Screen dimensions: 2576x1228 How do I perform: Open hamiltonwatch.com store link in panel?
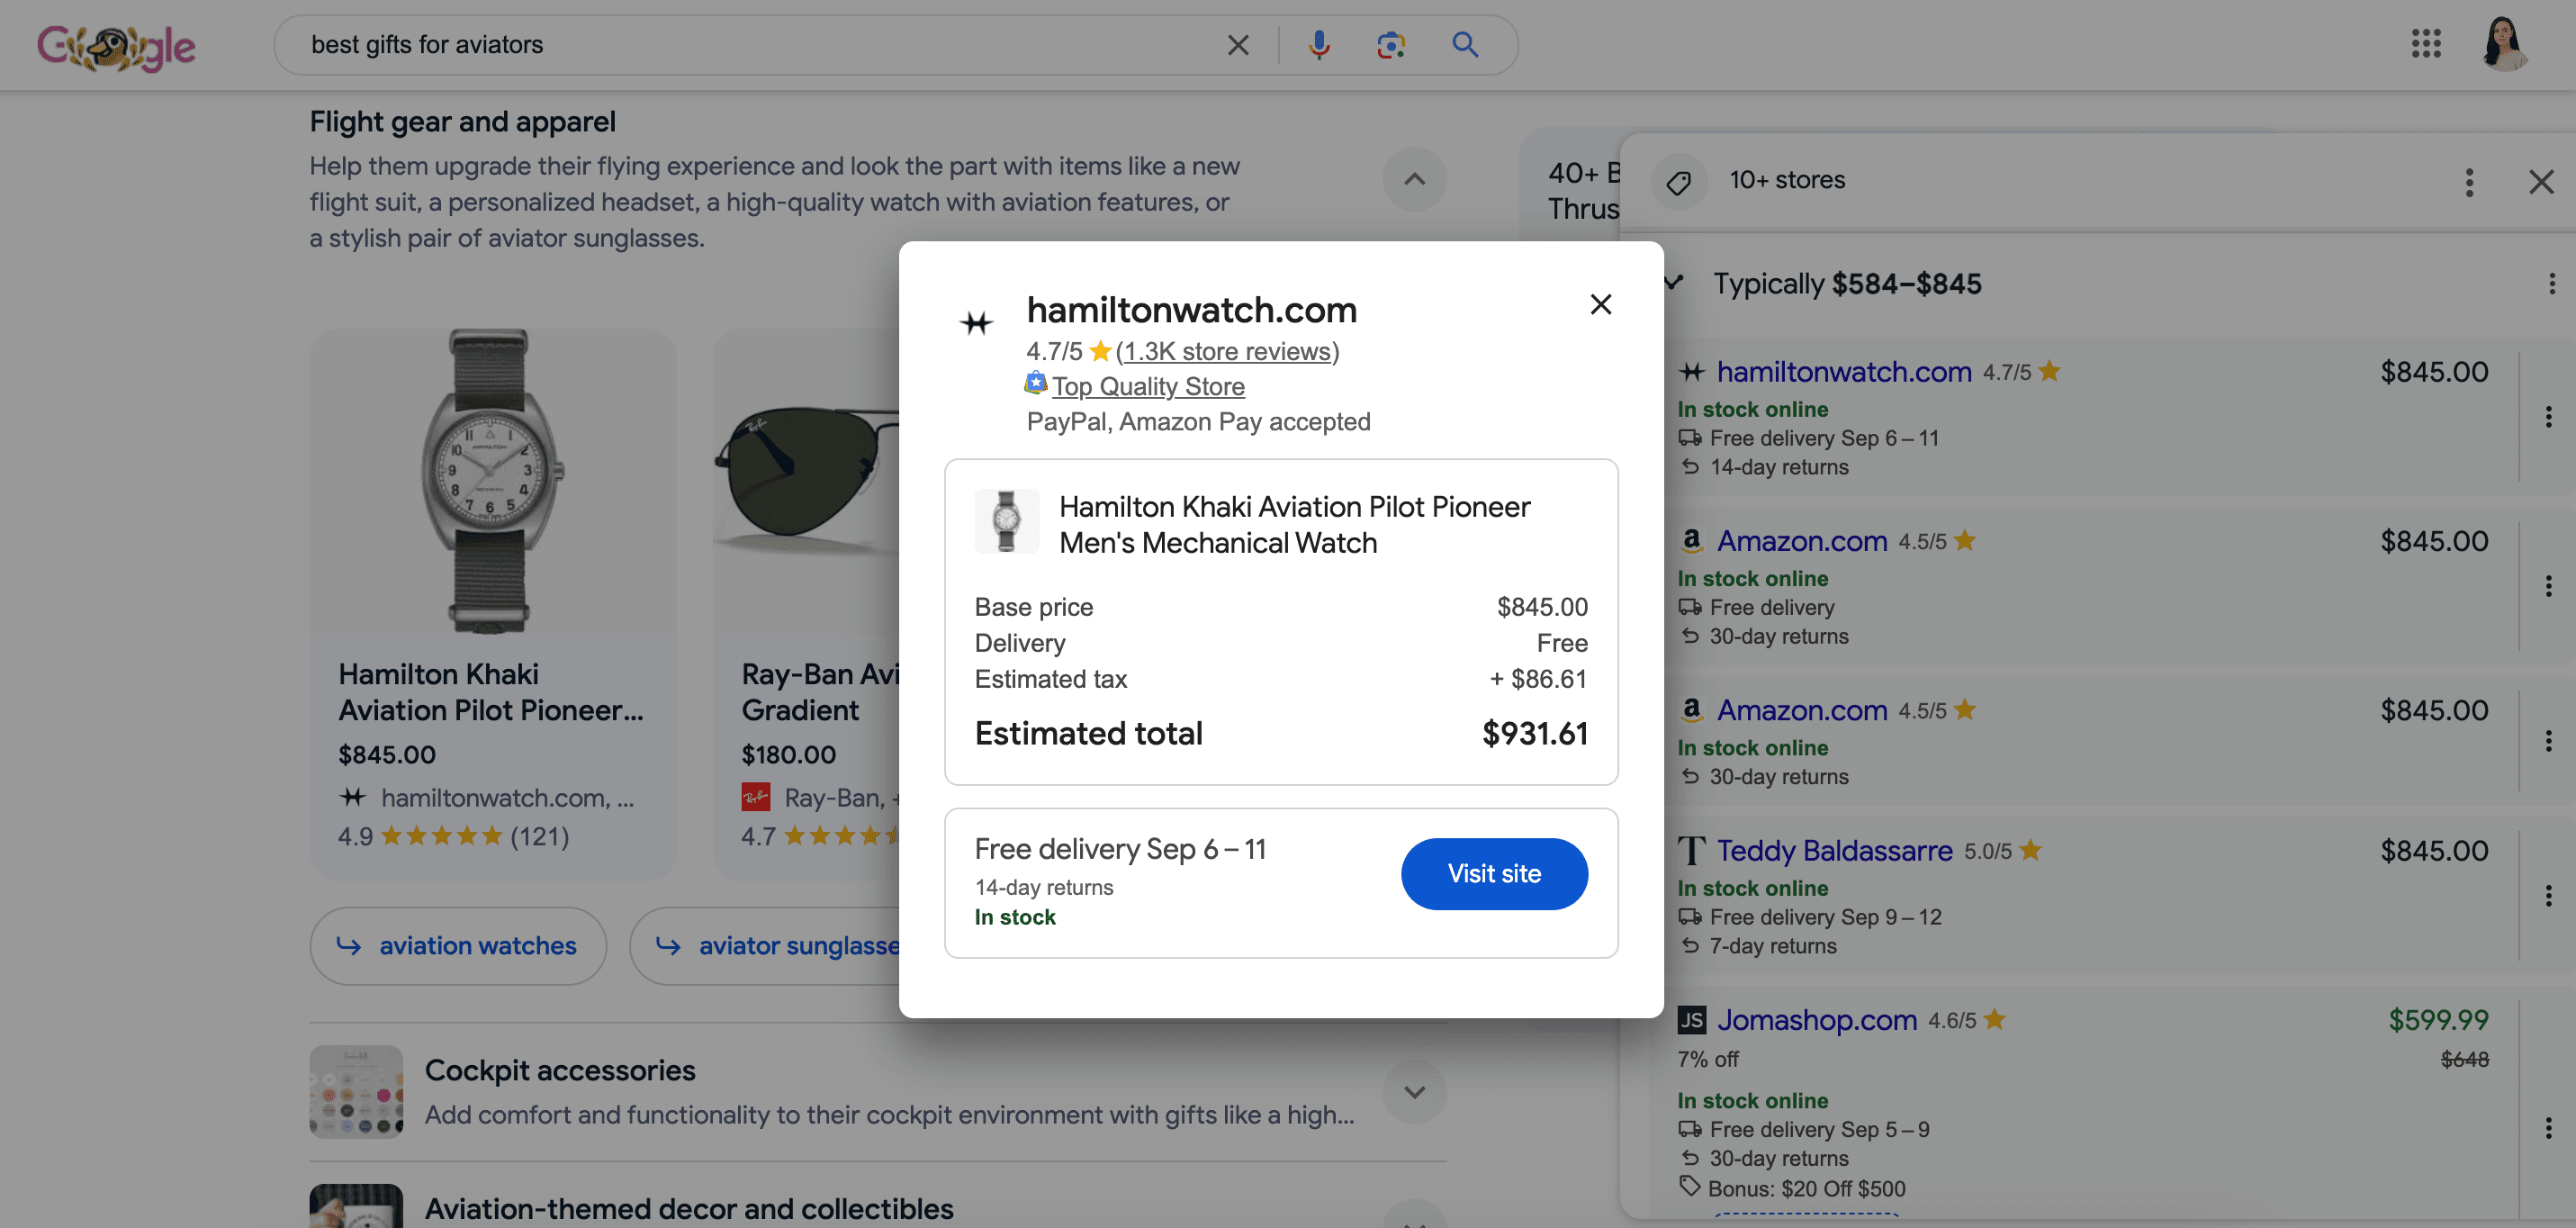pyautogui.click(x=1844, y=372)
